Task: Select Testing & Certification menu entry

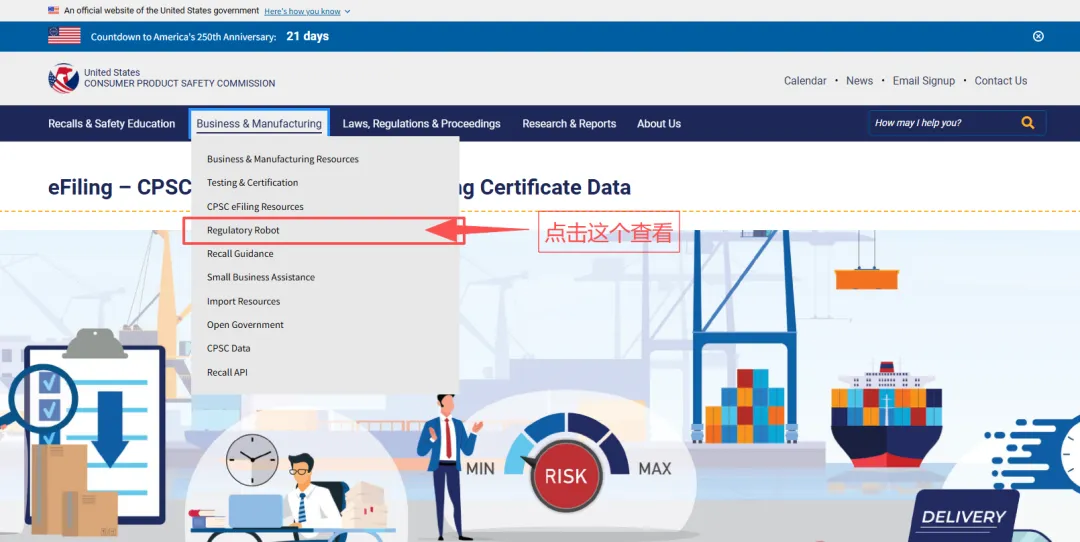Action: (252, 183)
